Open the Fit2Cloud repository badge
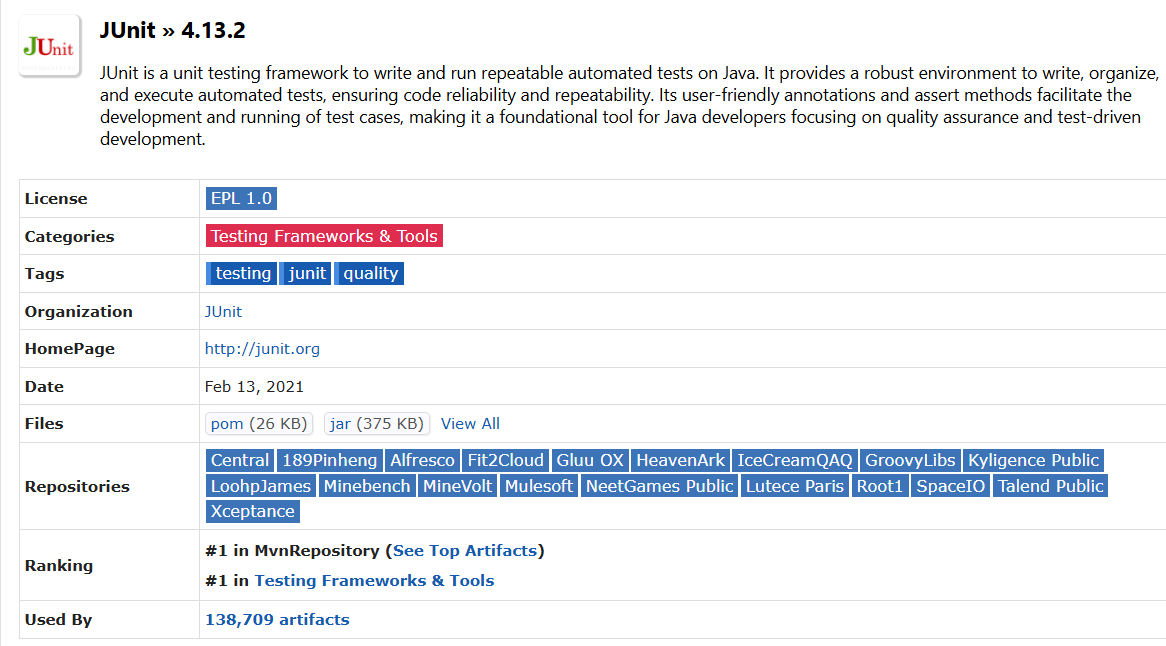The height and width of the screenshot is (646, 1166). tap(505, 460)
